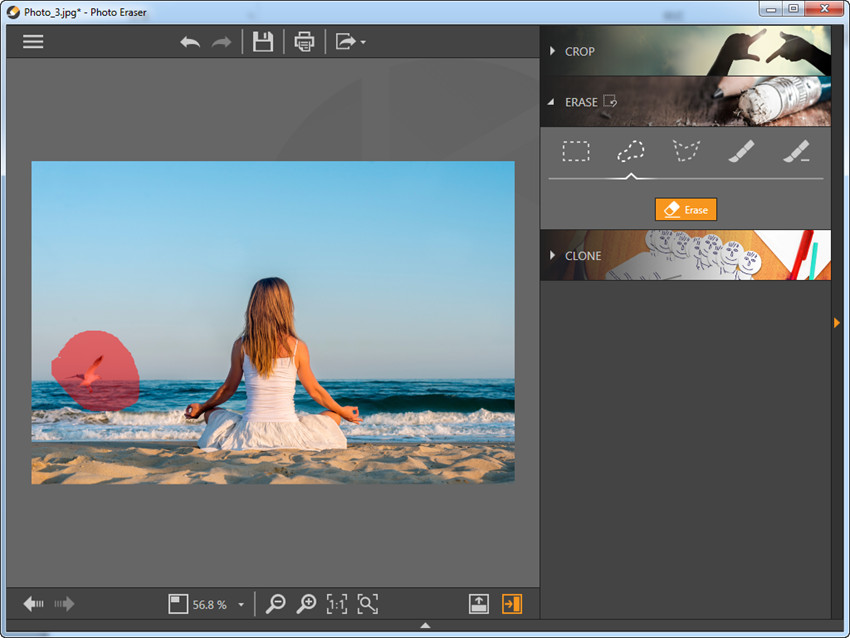Undo the last action
Screen dimensions: 850x638
click(190, 42)
